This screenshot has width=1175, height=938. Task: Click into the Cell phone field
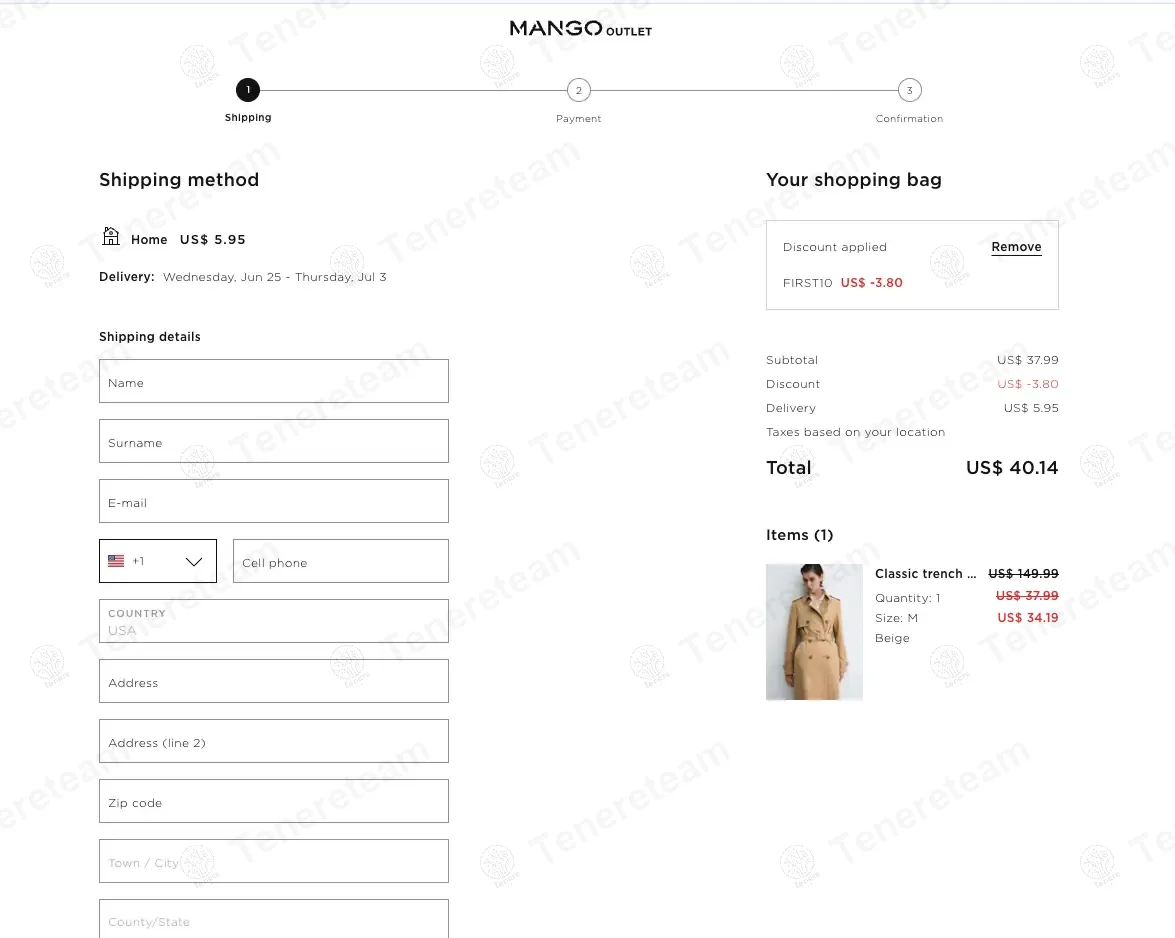click(x=341, y=561)
